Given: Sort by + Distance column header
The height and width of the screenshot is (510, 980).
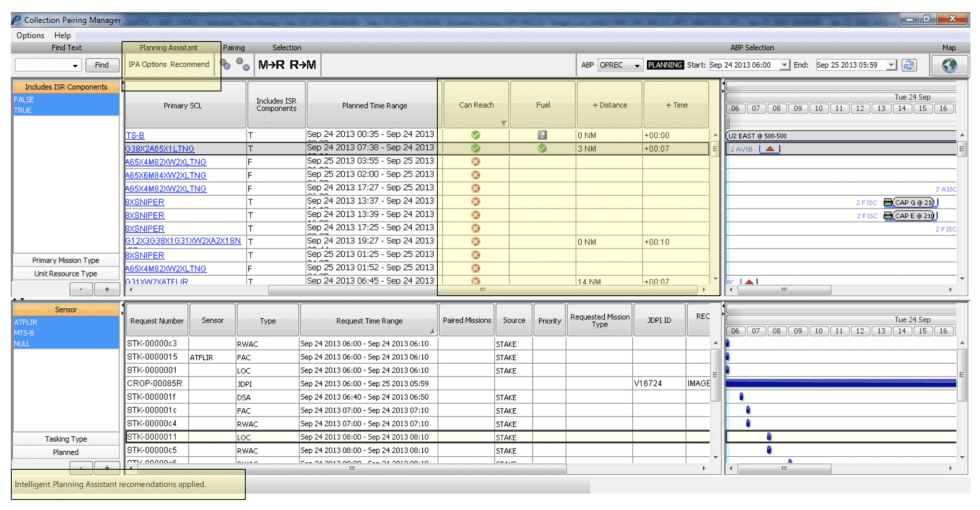Looking at the screenshot, I should (x=609, y=105).
